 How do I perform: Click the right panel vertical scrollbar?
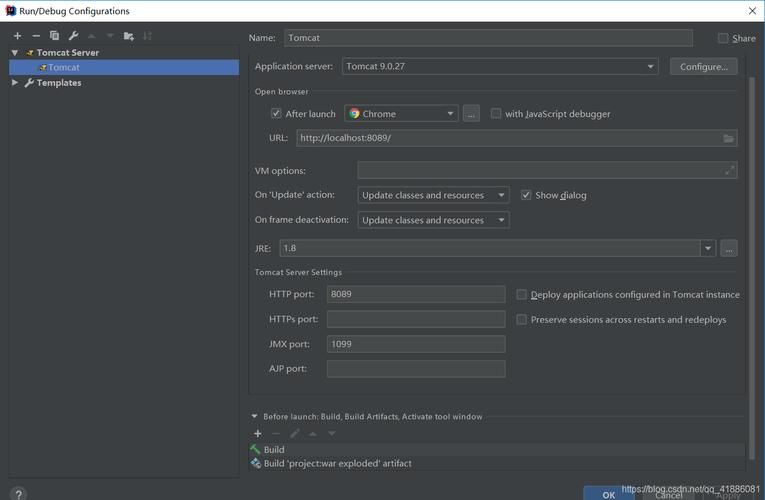(751, 267)
